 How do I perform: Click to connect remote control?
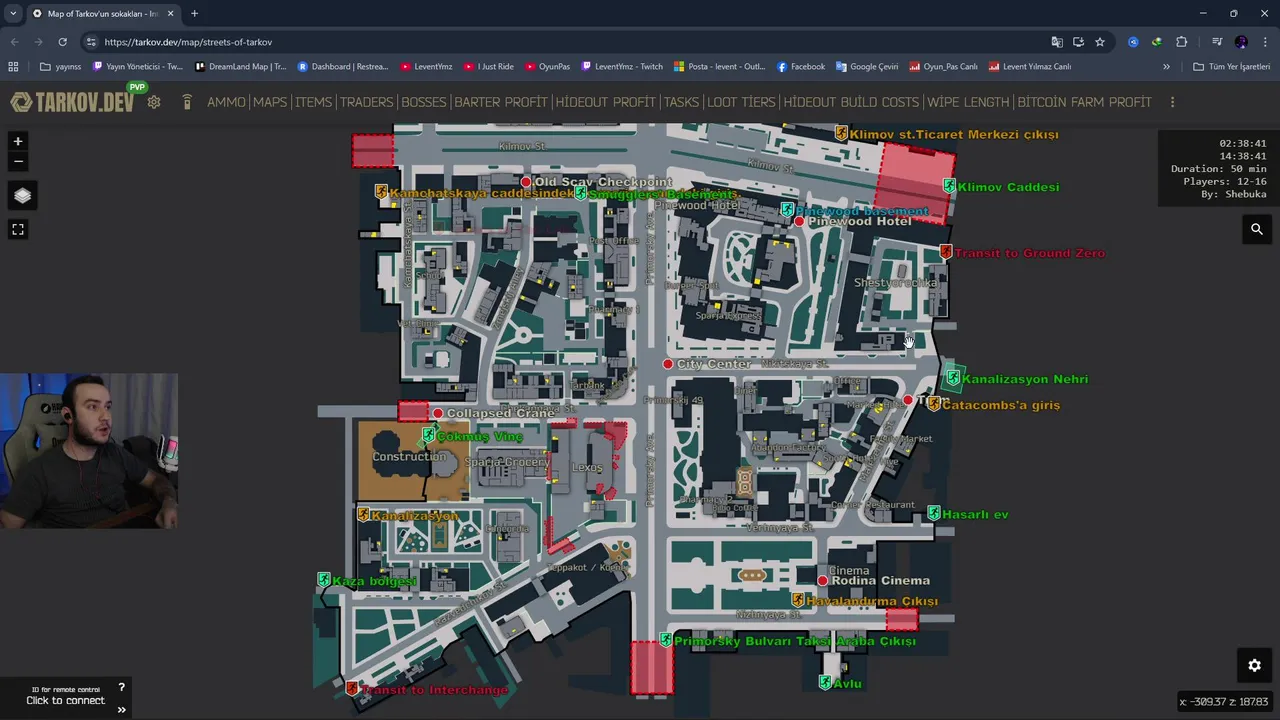(65, 701)
